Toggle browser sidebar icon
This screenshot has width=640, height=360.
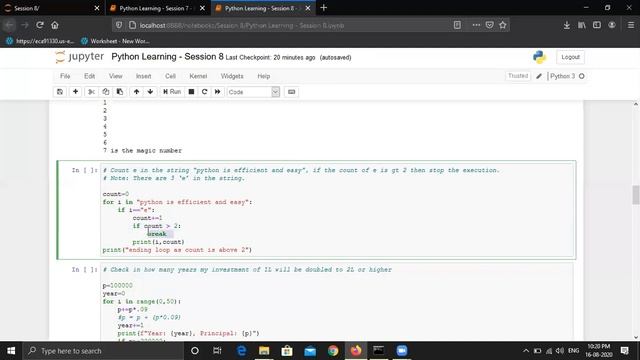tap(597, 25)
